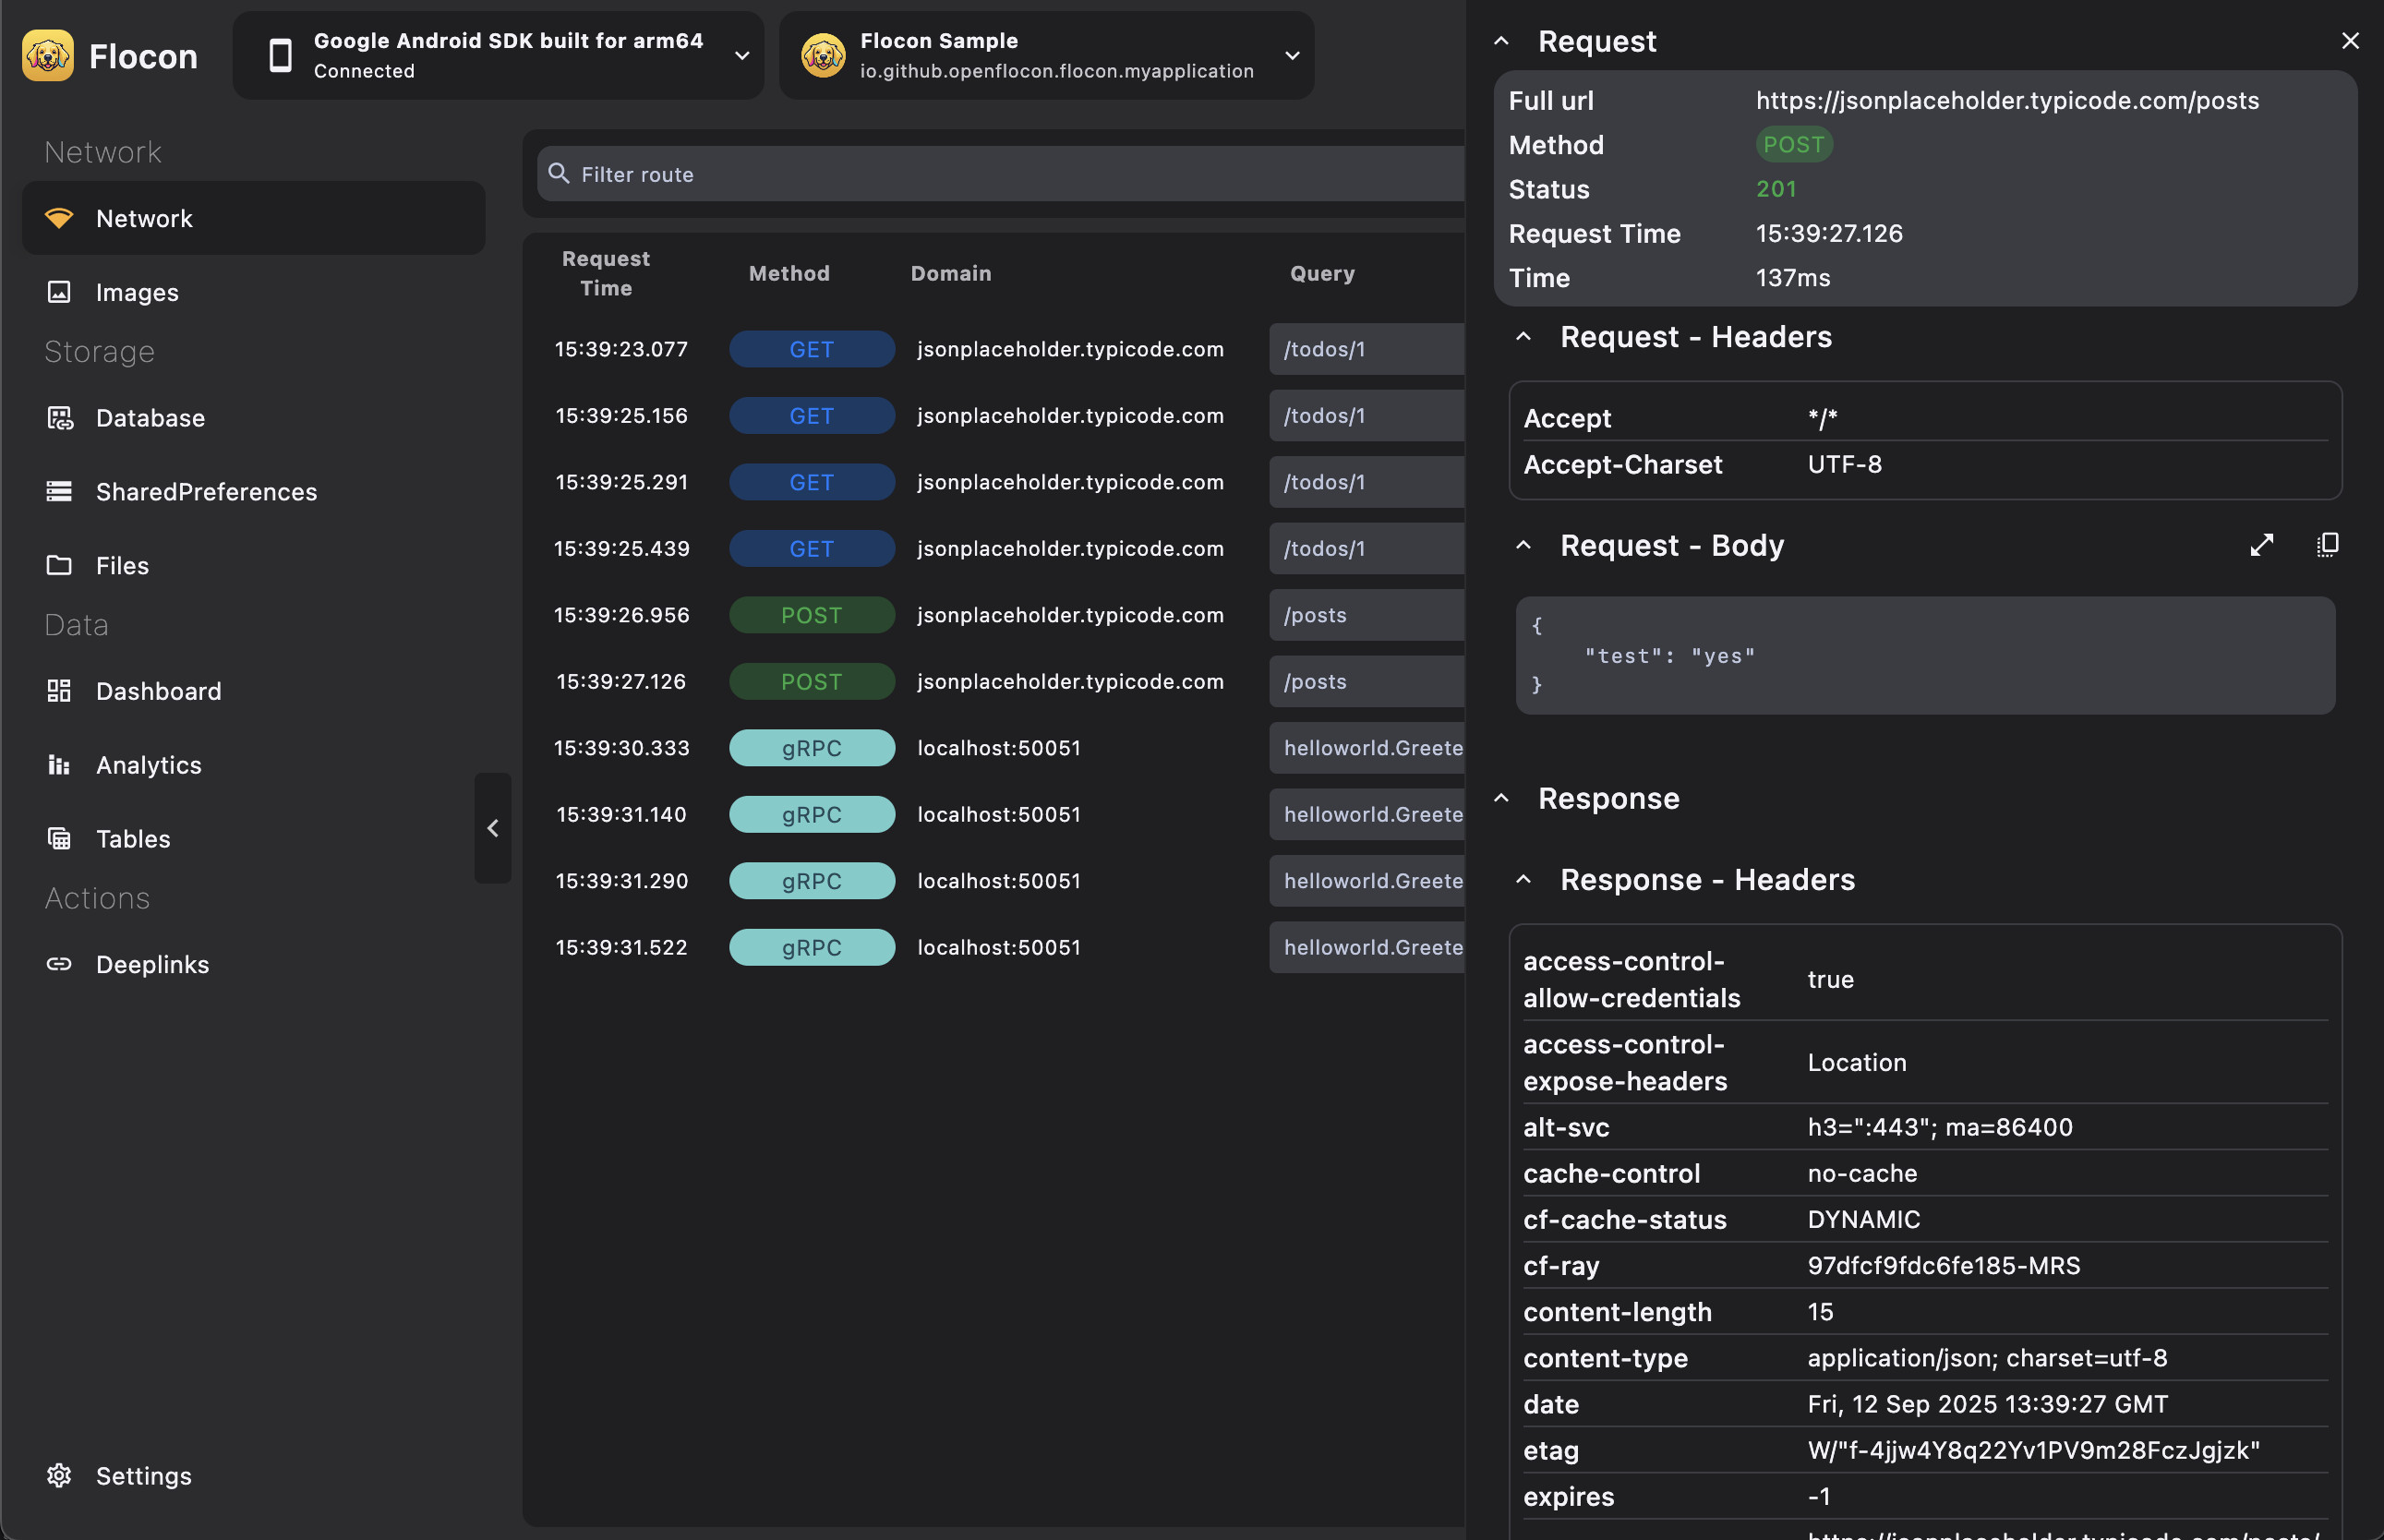The height and width of the screenshot is (1540, 2384).
Task: Click the date header value
Action: tap(1987, 1404)
